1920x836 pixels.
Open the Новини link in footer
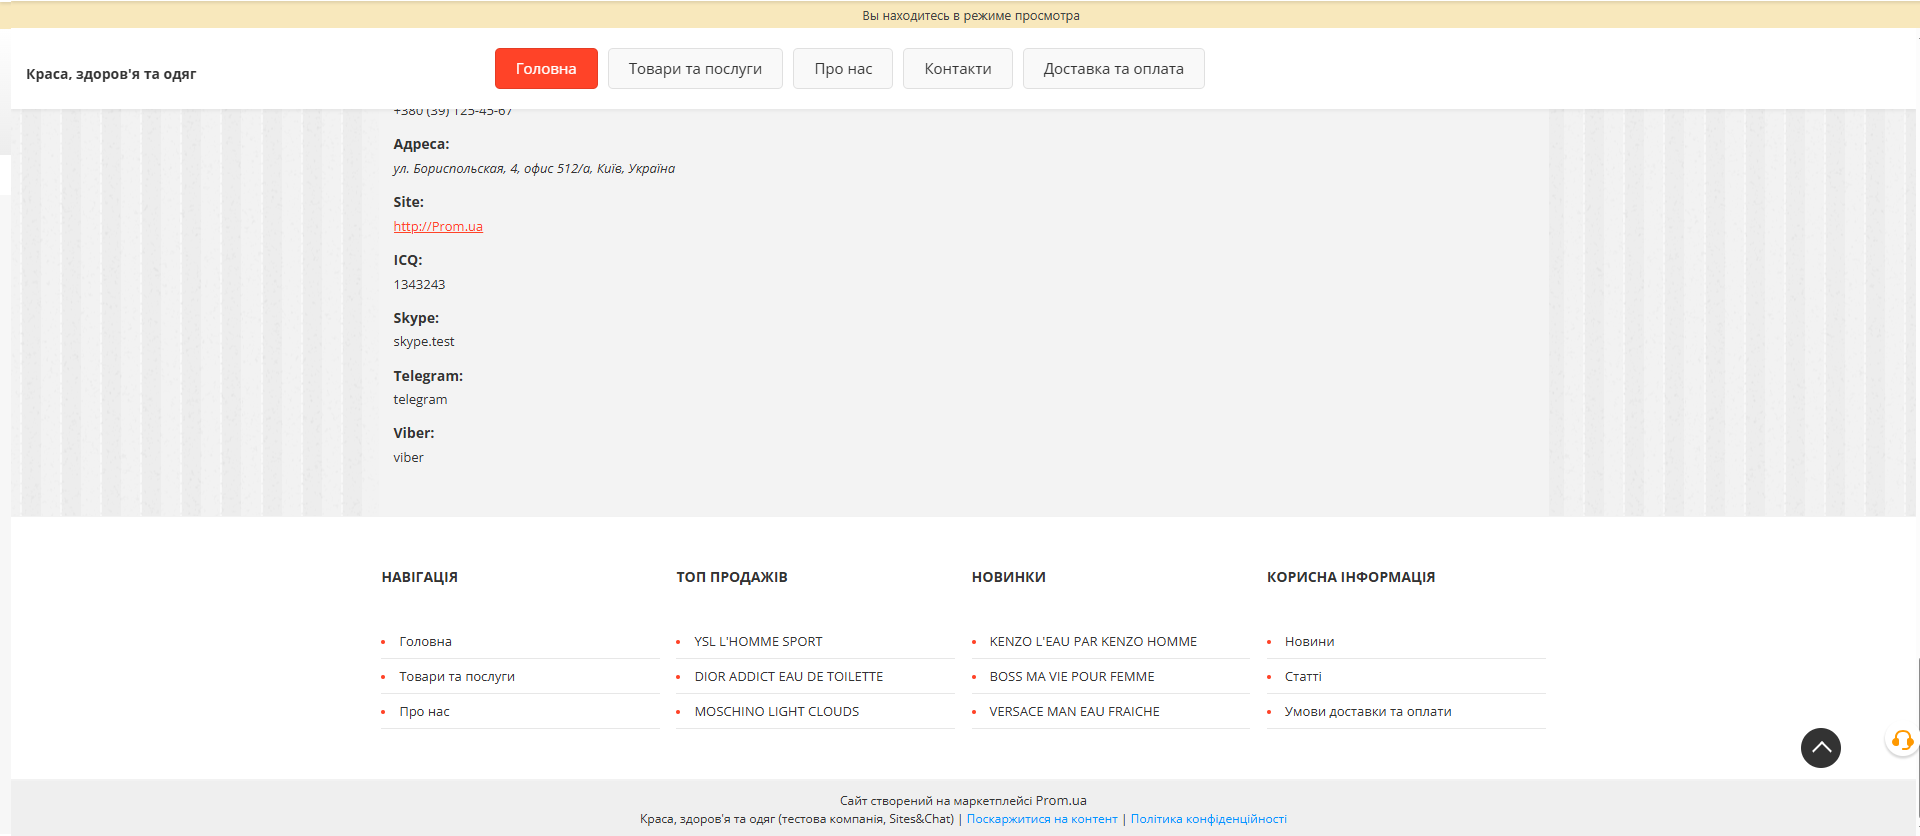click(1309, 642)
